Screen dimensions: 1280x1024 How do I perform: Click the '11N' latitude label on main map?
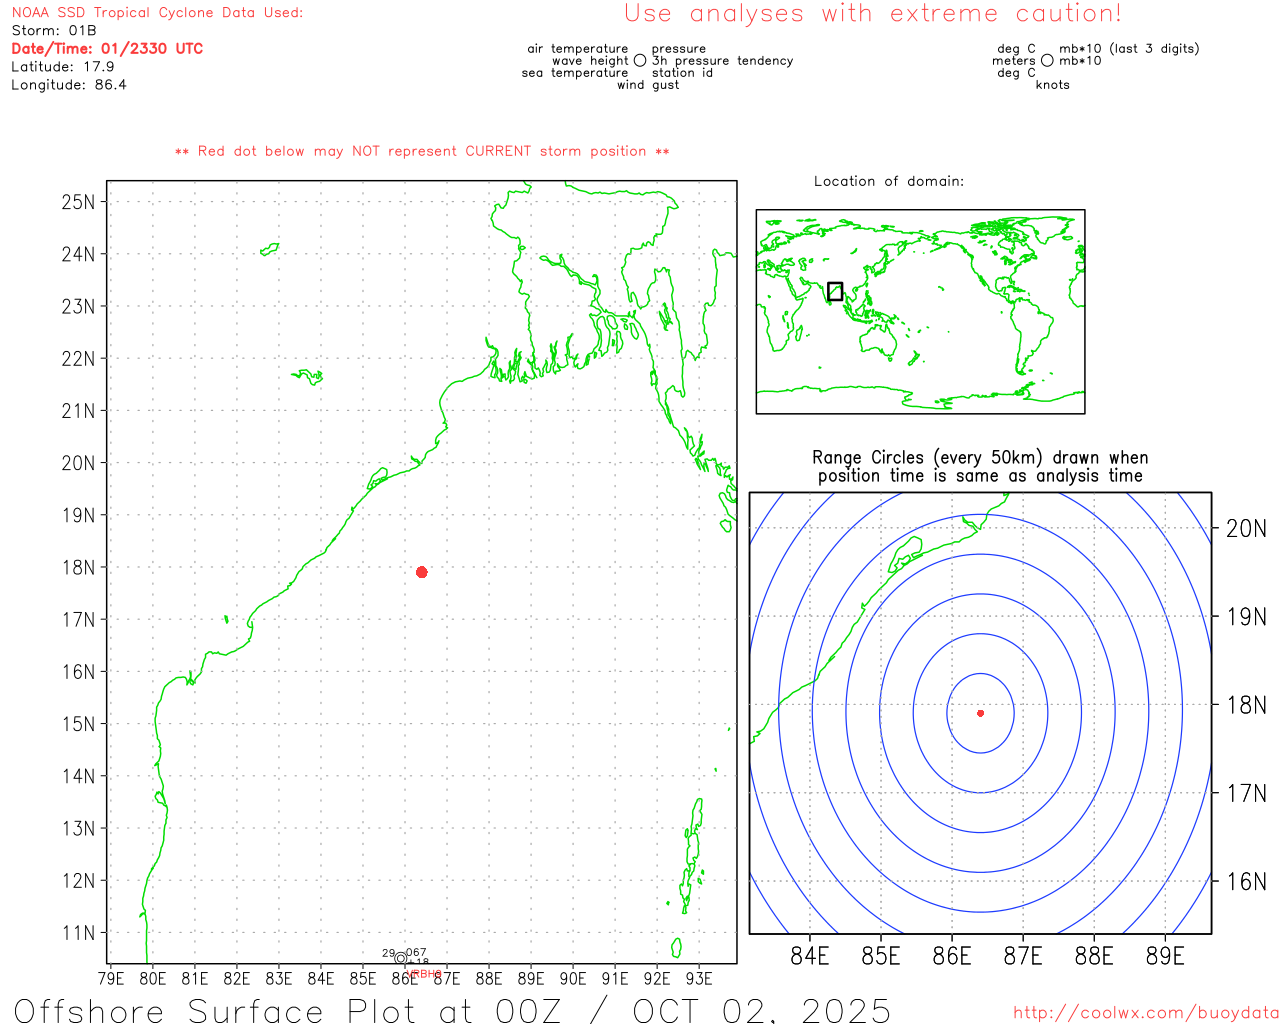point(78,933)
